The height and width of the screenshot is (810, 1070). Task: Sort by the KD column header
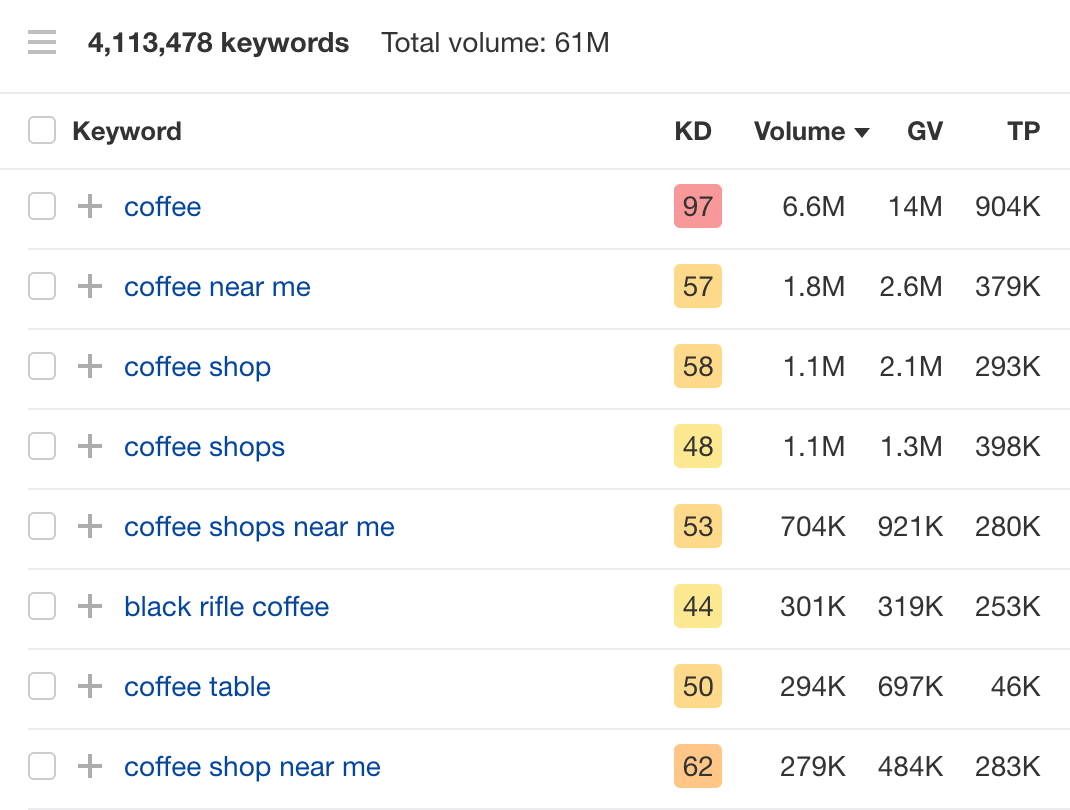pyautogui.click(x=694, y=131)
